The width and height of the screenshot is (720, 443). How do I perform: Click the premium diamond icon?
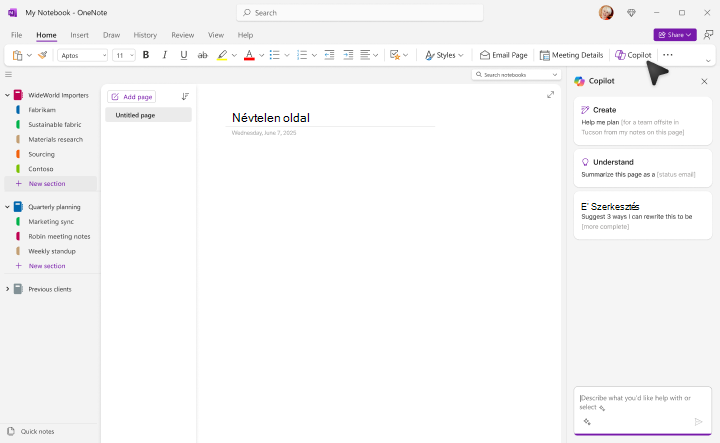(x=631, y=13)
